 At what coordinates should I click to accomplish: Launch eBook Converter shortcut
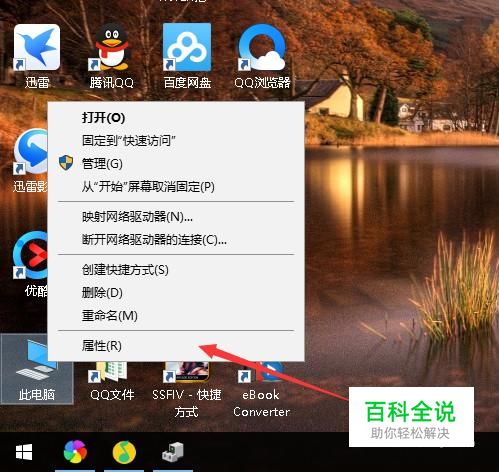tap(261, 390)
